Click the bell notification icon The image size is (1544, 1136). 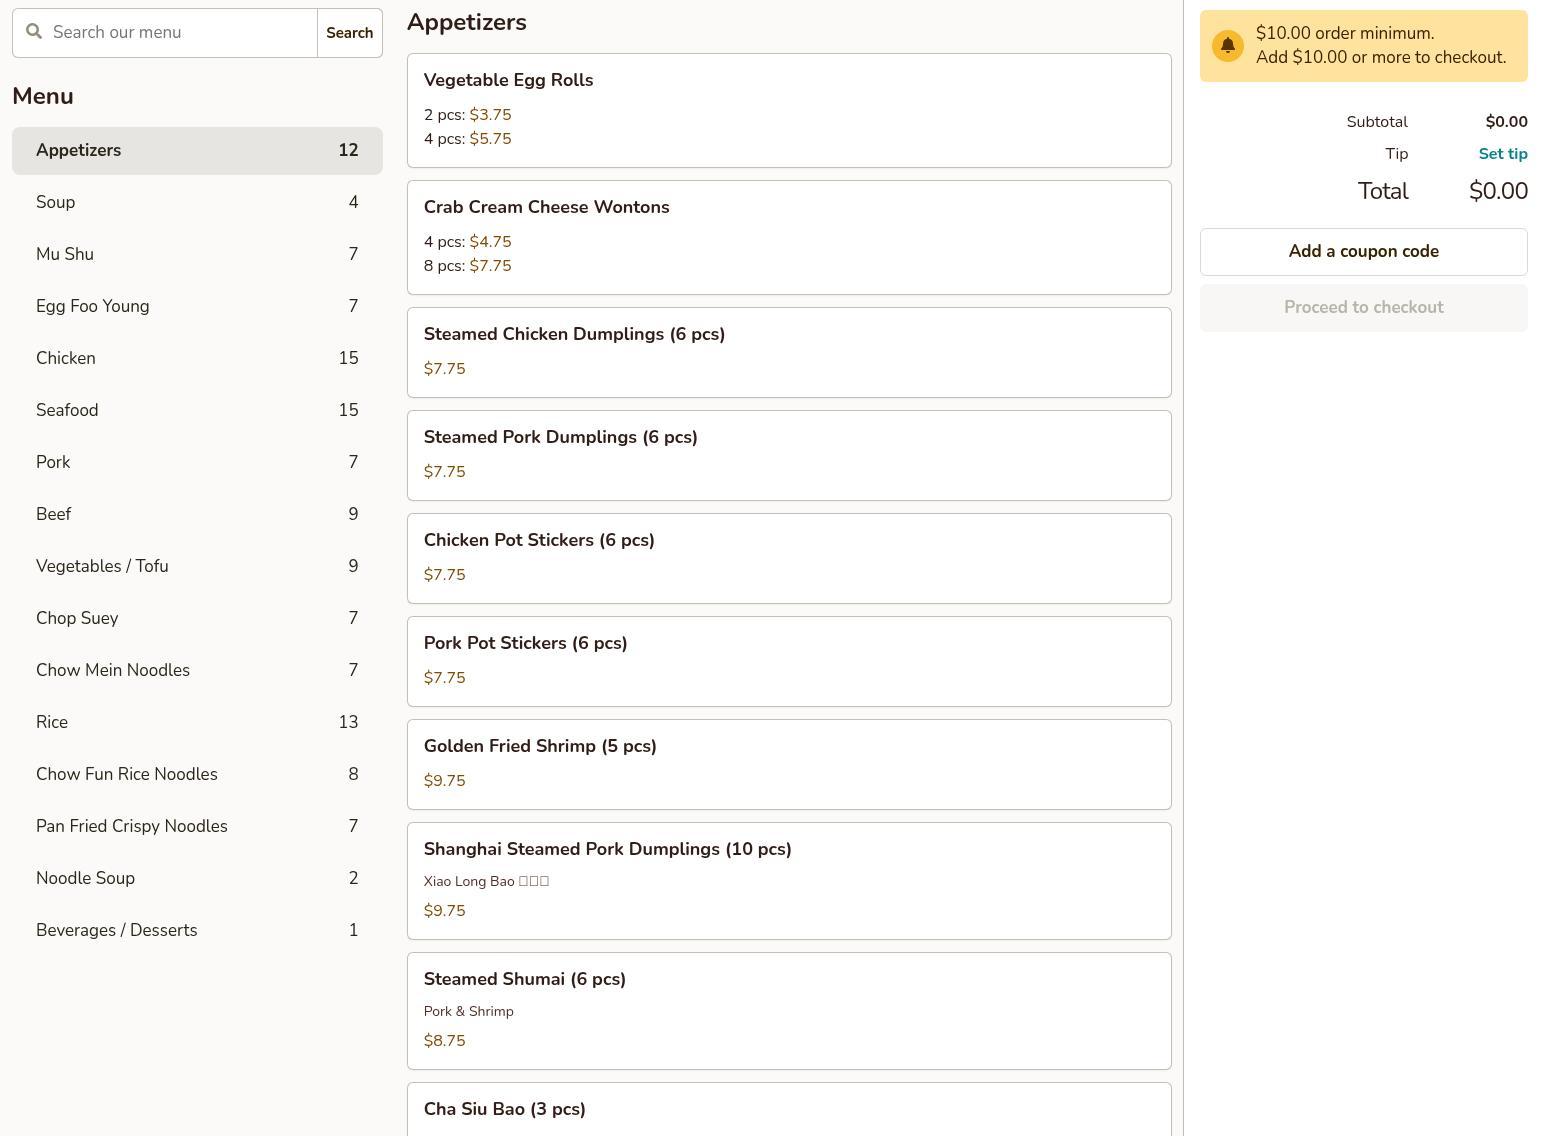tap(1227, 46)
